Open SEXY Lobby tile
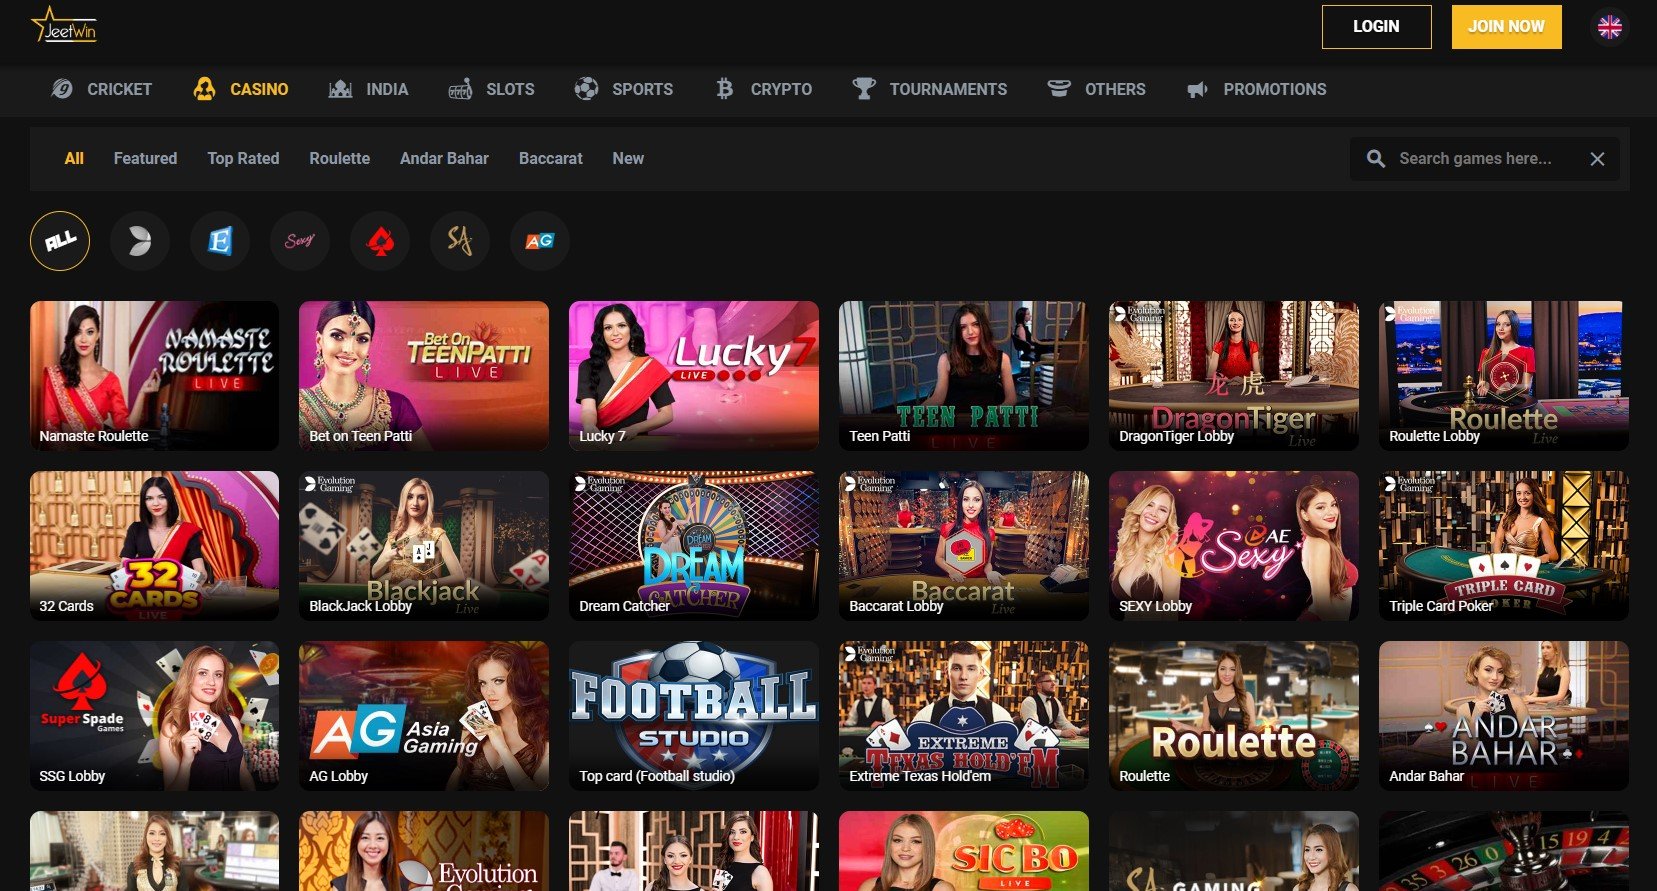1657x891 pixels. point(1234,546)
